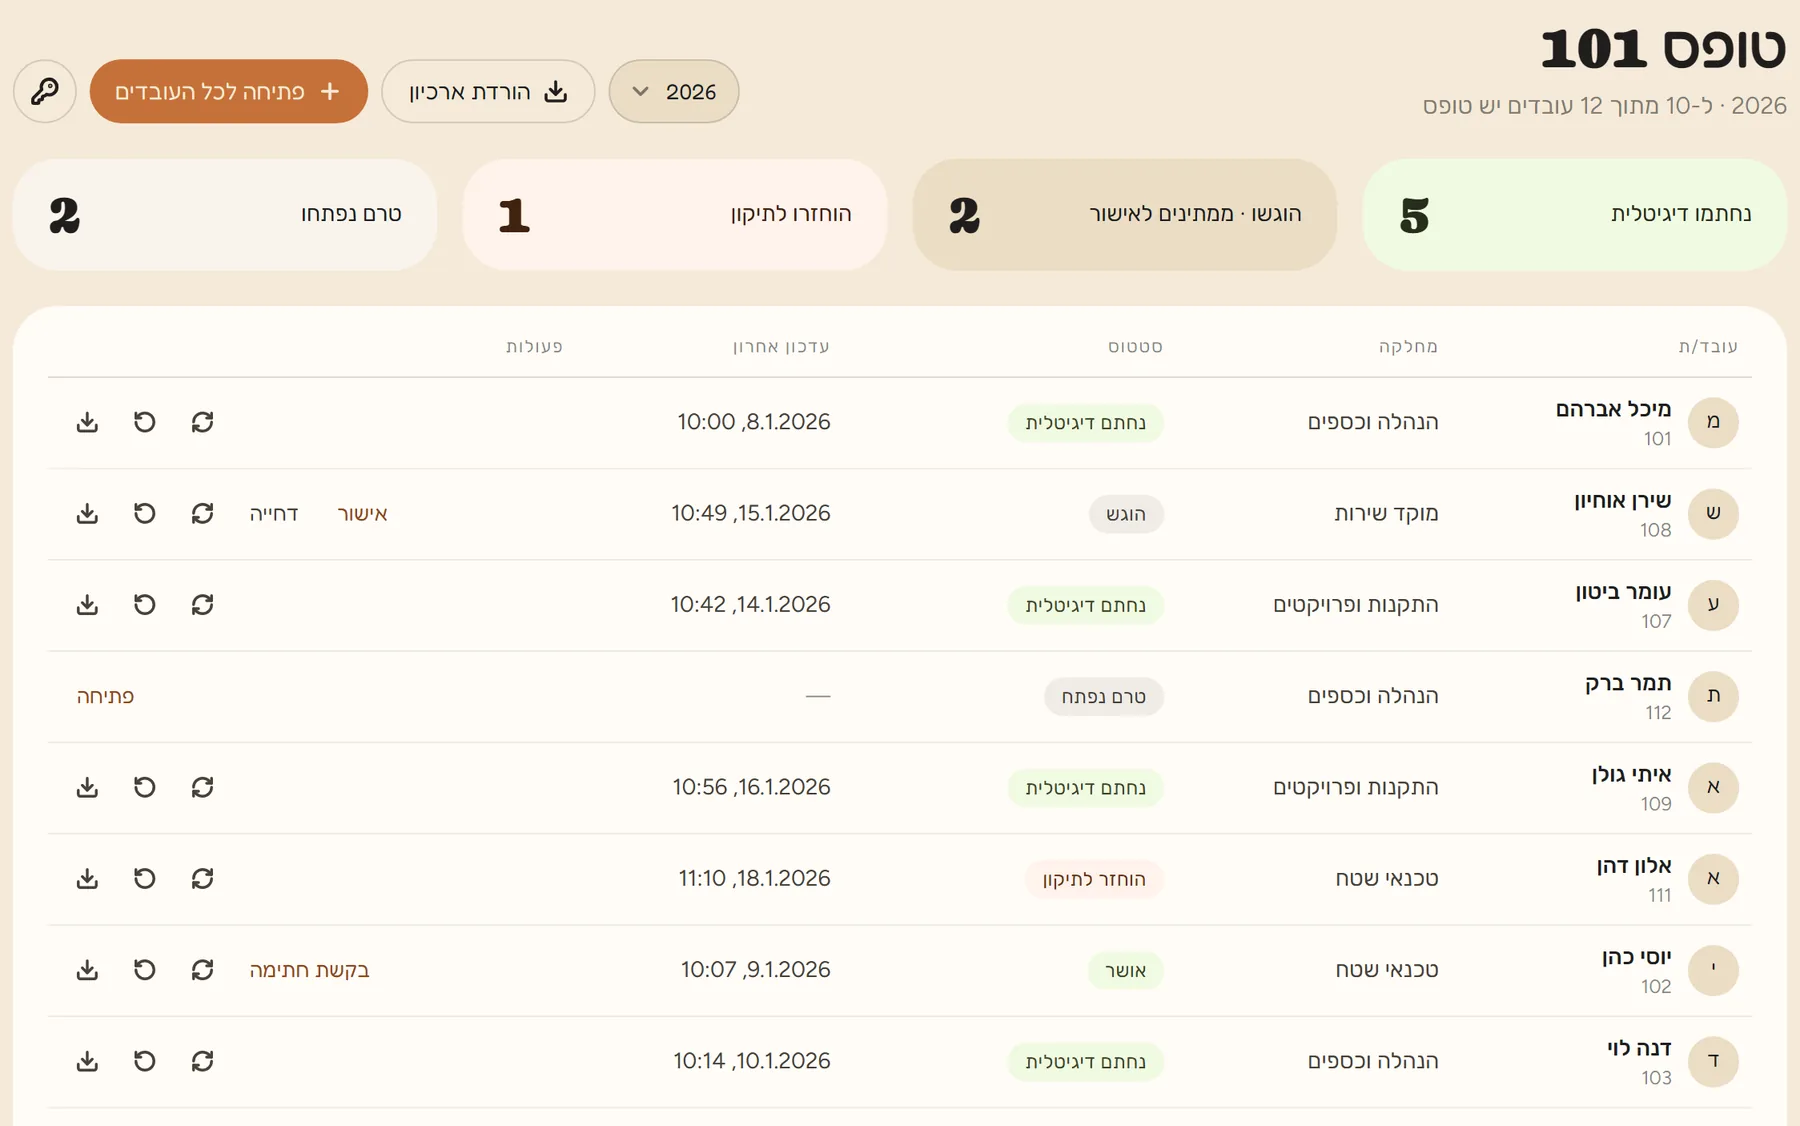Click employee name מיכל אברהם
This screenshot has width=1800, height=1126.
click(x=1613, y=409)
